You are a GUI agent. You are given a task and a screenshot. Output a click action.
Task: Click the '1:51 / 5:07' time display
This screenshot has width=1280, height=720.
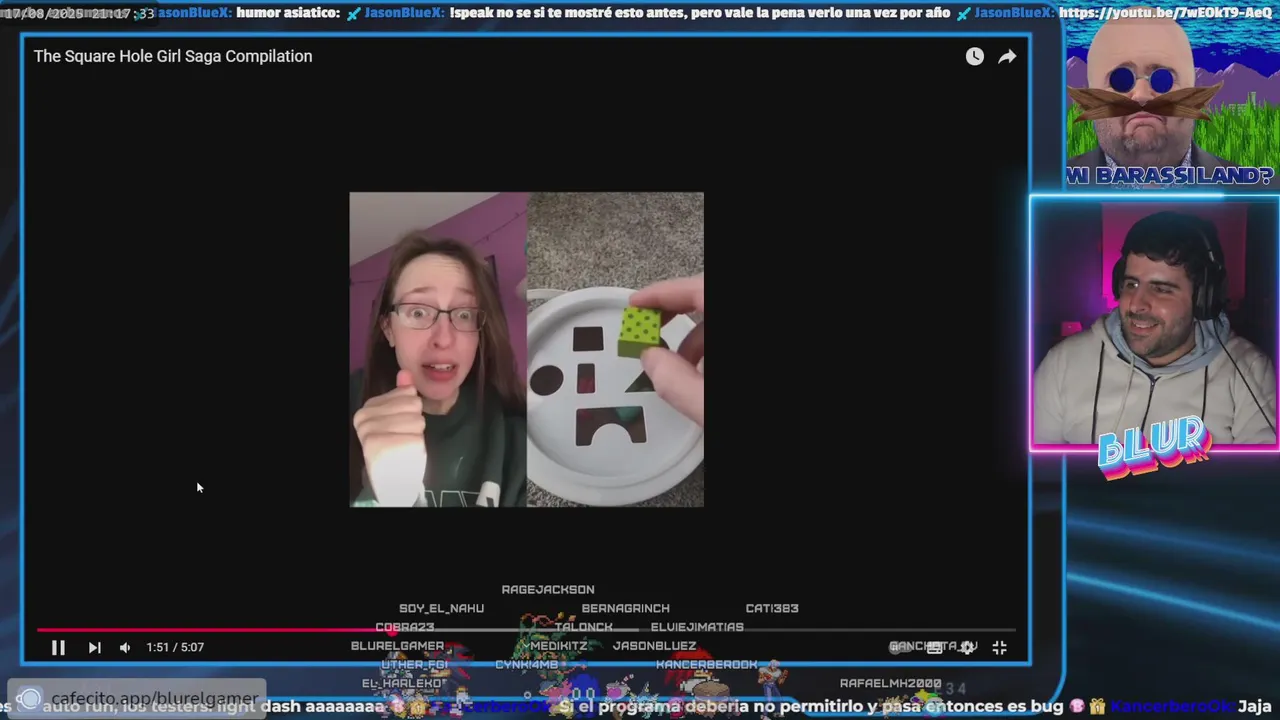click(x=175, y=647)
